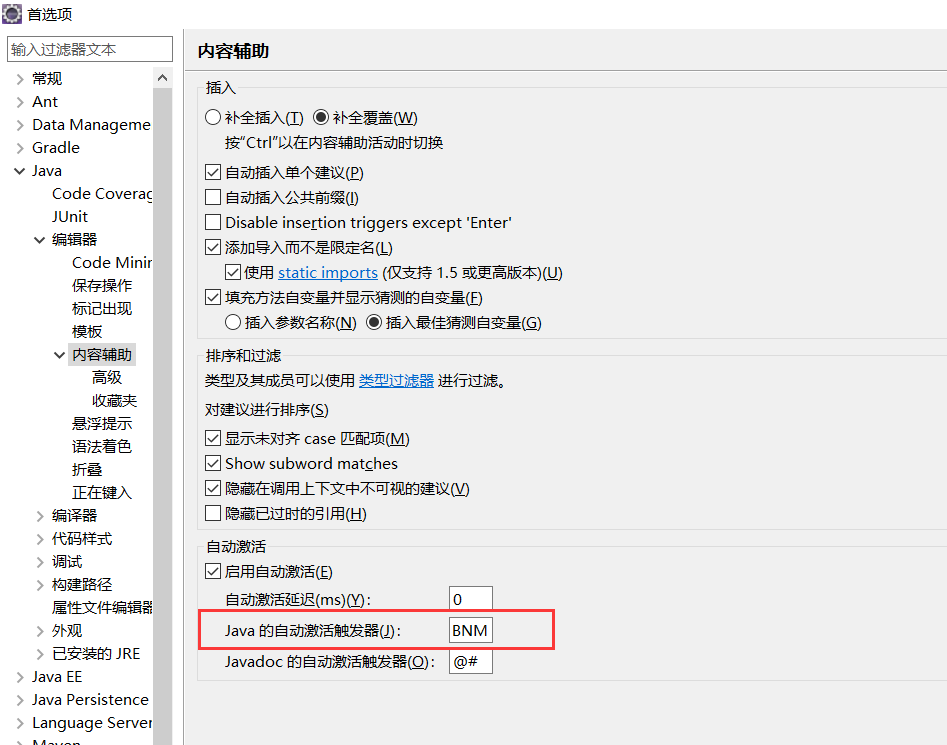Toggle 显示未对齐 case 匹配项(M) checkbox

click(213, 438)
